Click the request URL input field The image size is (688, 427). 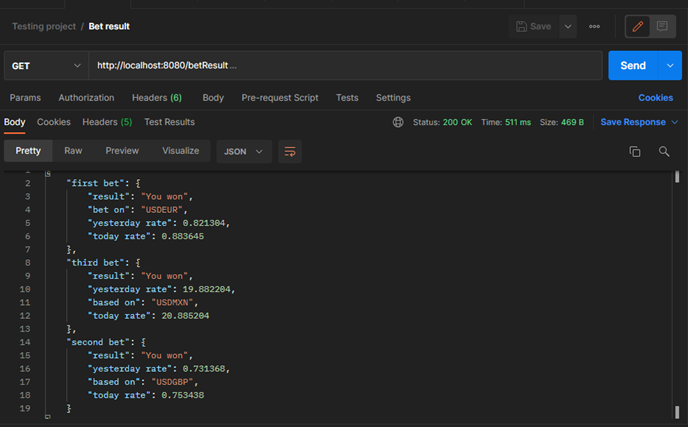[x=345, y=65]
